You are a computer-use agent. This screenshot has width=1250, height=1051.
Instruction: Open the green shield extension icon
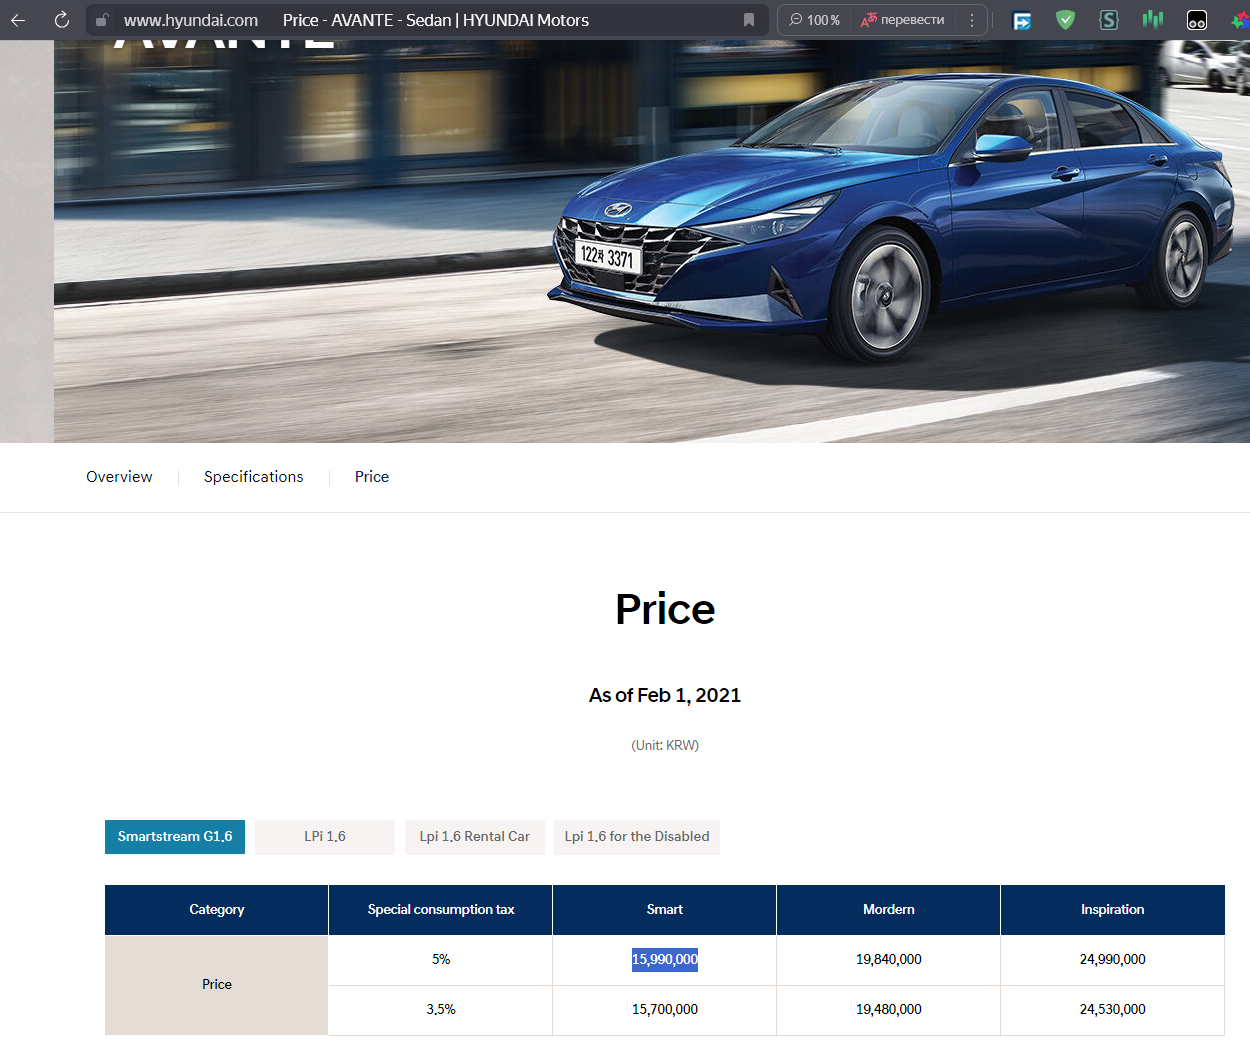[x=1065, y=20]
